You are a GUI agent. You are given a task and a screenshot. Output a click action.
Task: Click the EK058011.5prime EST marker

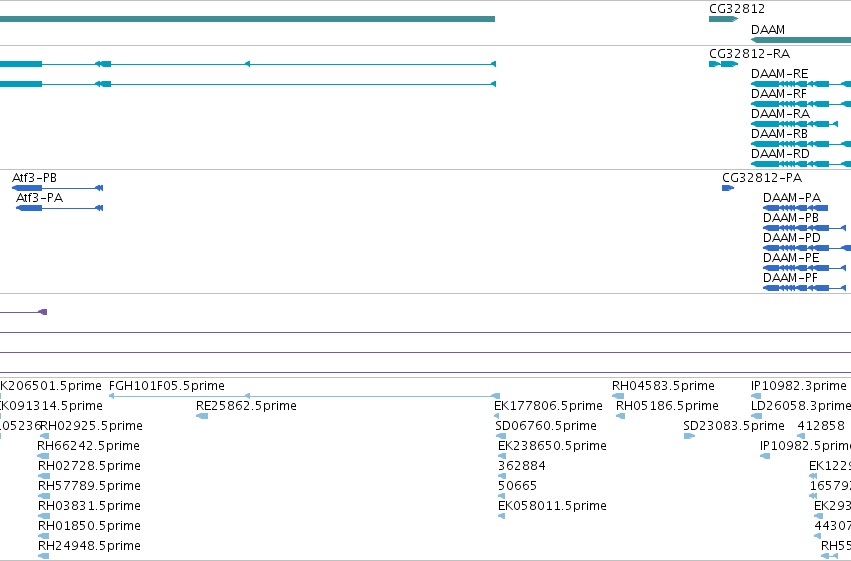point(501,516)
